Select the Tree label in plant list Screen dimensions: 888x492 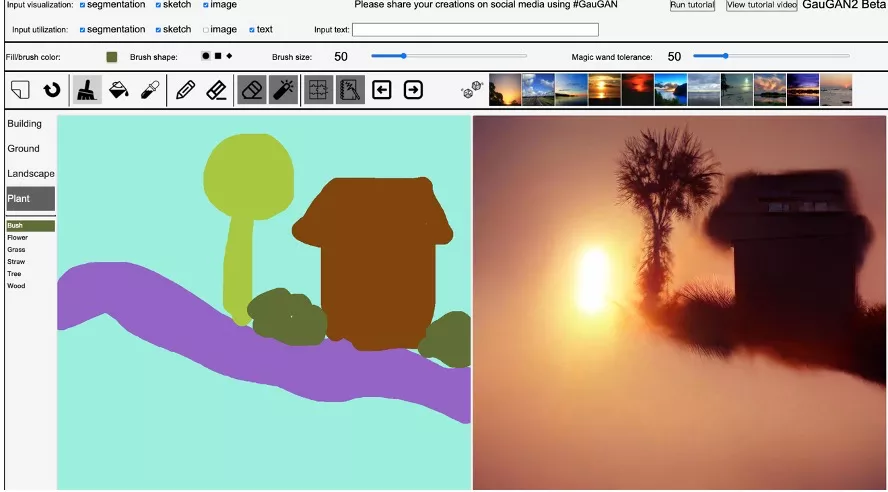click(15, 274)
